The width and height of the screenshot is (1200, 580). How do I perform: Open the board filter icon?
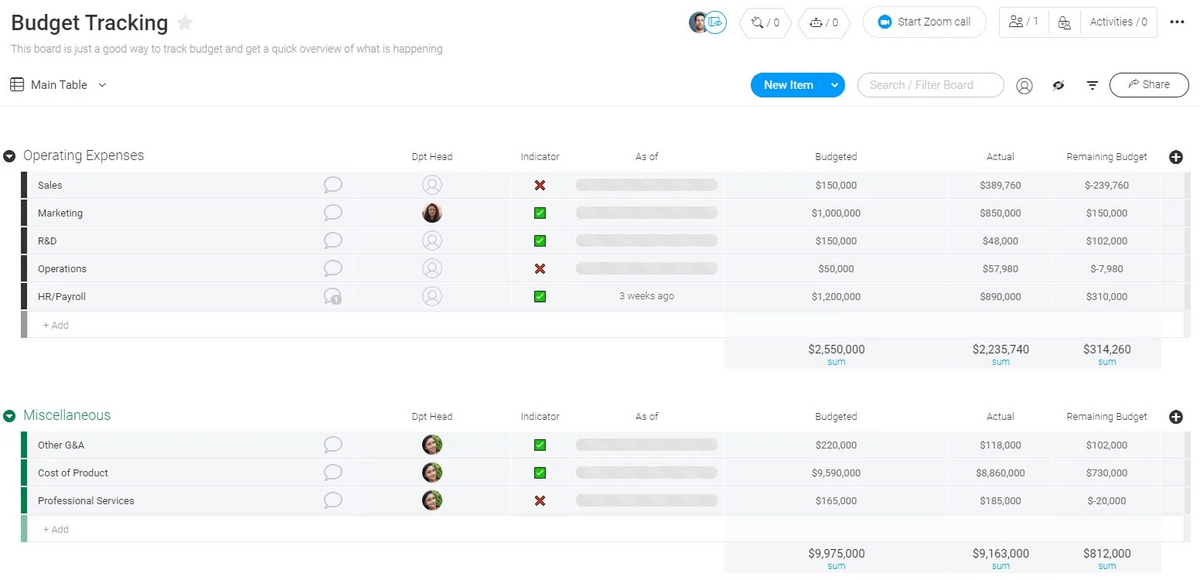pyautogui.click(x=1092, y=86)
